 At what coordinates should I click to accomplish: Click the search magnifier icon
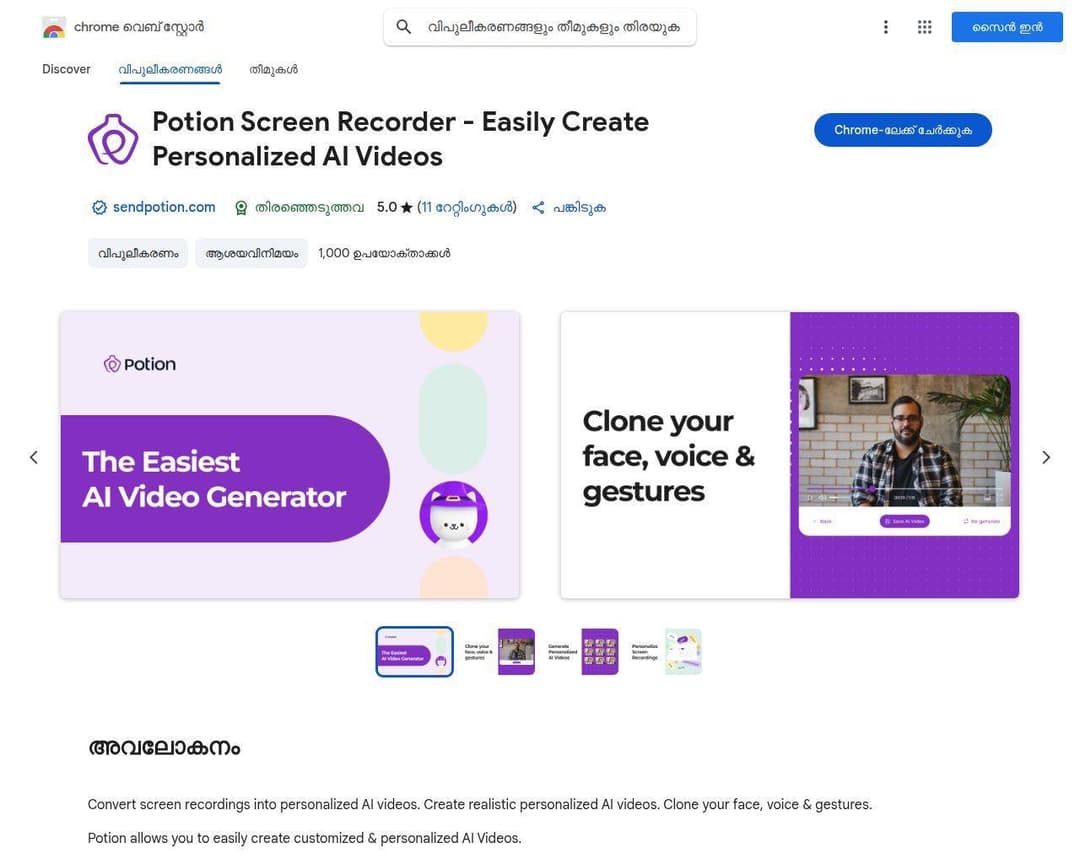[404, 27]
